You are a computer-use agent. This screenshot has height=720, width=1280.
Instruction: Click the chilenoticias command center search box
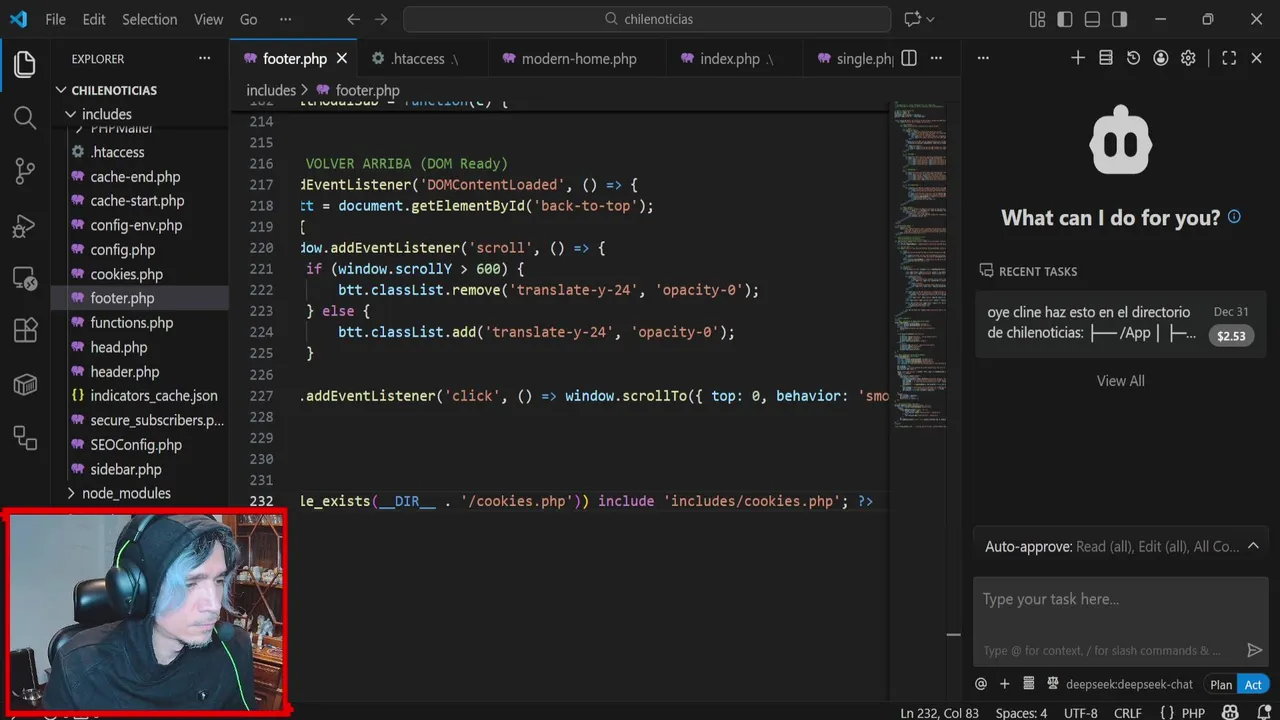point(647,19)
